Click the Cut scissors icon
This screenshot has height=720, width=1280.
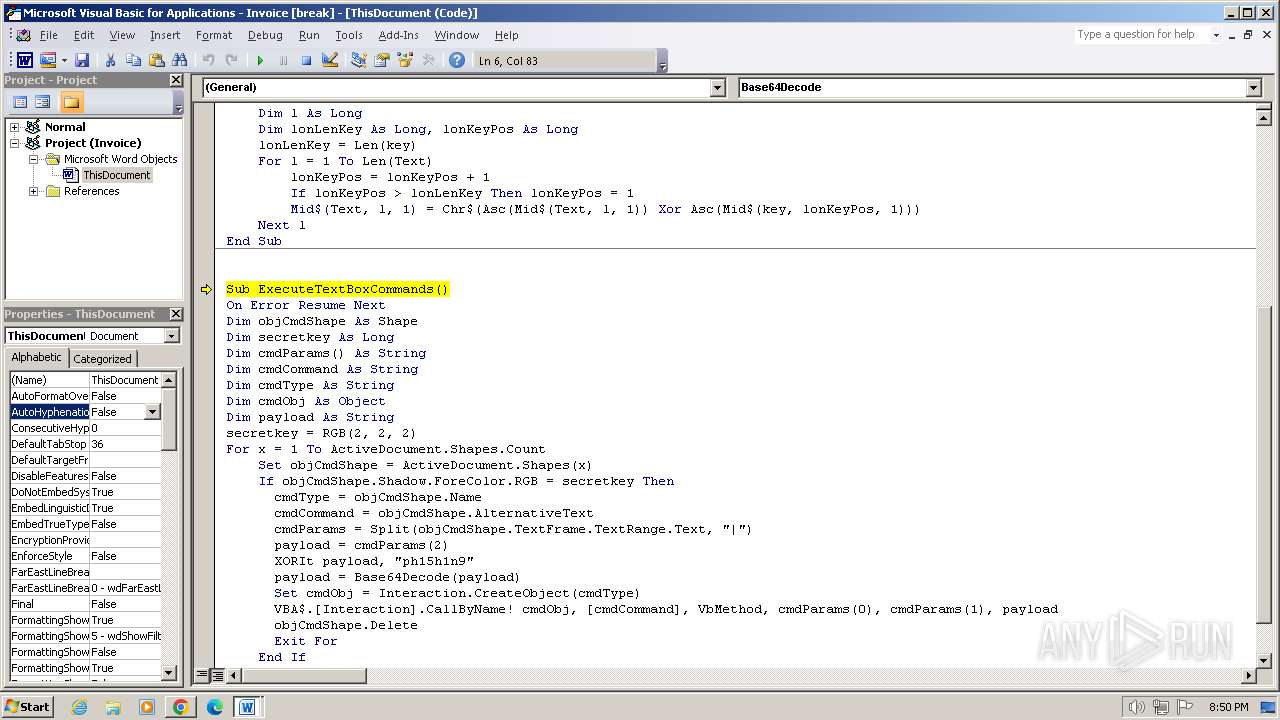110,61
